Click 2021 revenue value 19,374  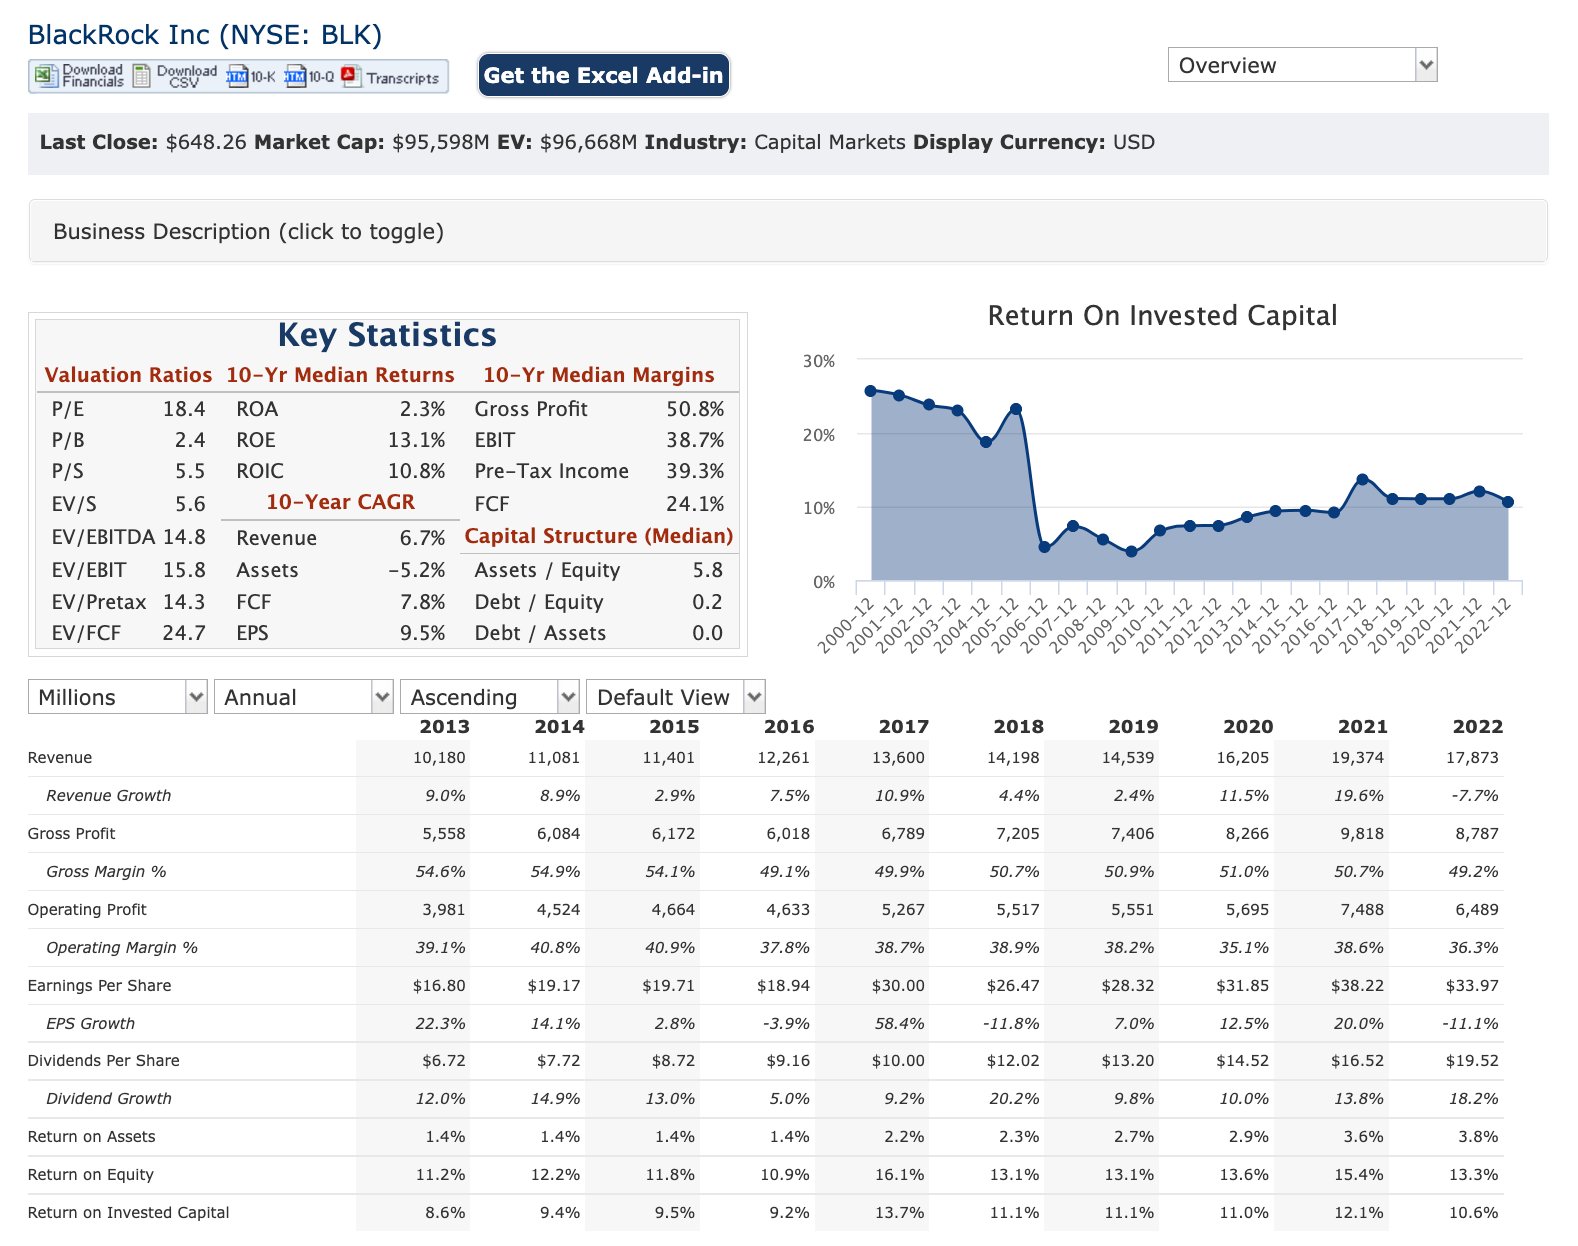[1357, 758]
